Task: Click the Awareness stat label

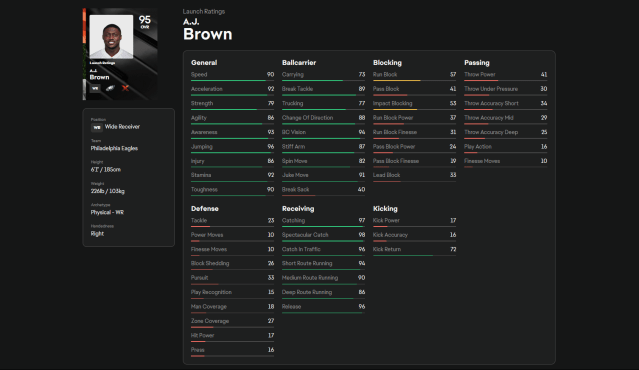Action: click(x=204, y=132)
